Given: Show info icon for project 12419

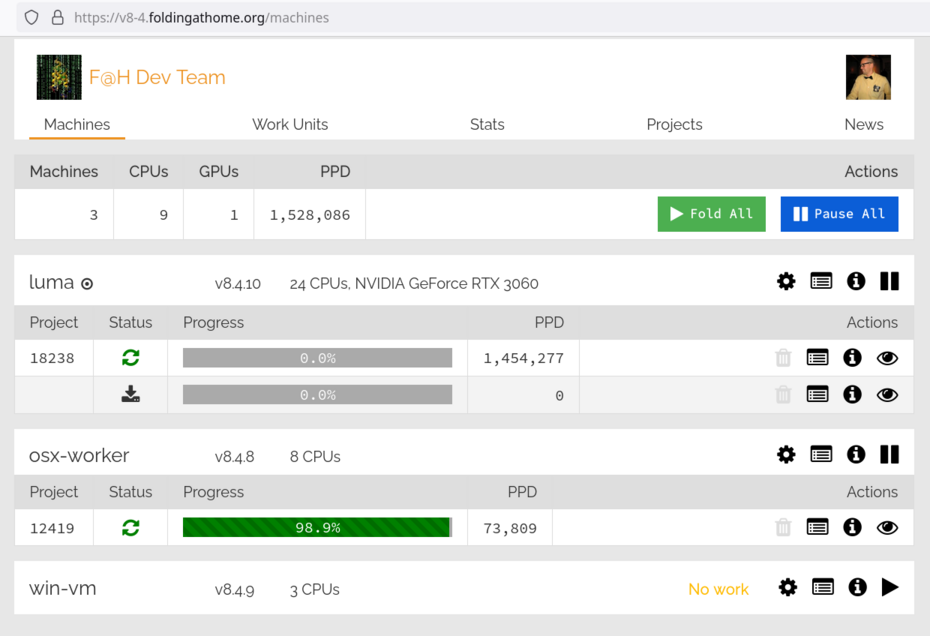Looking at the screenshot, I should click(x=852, y=527).
